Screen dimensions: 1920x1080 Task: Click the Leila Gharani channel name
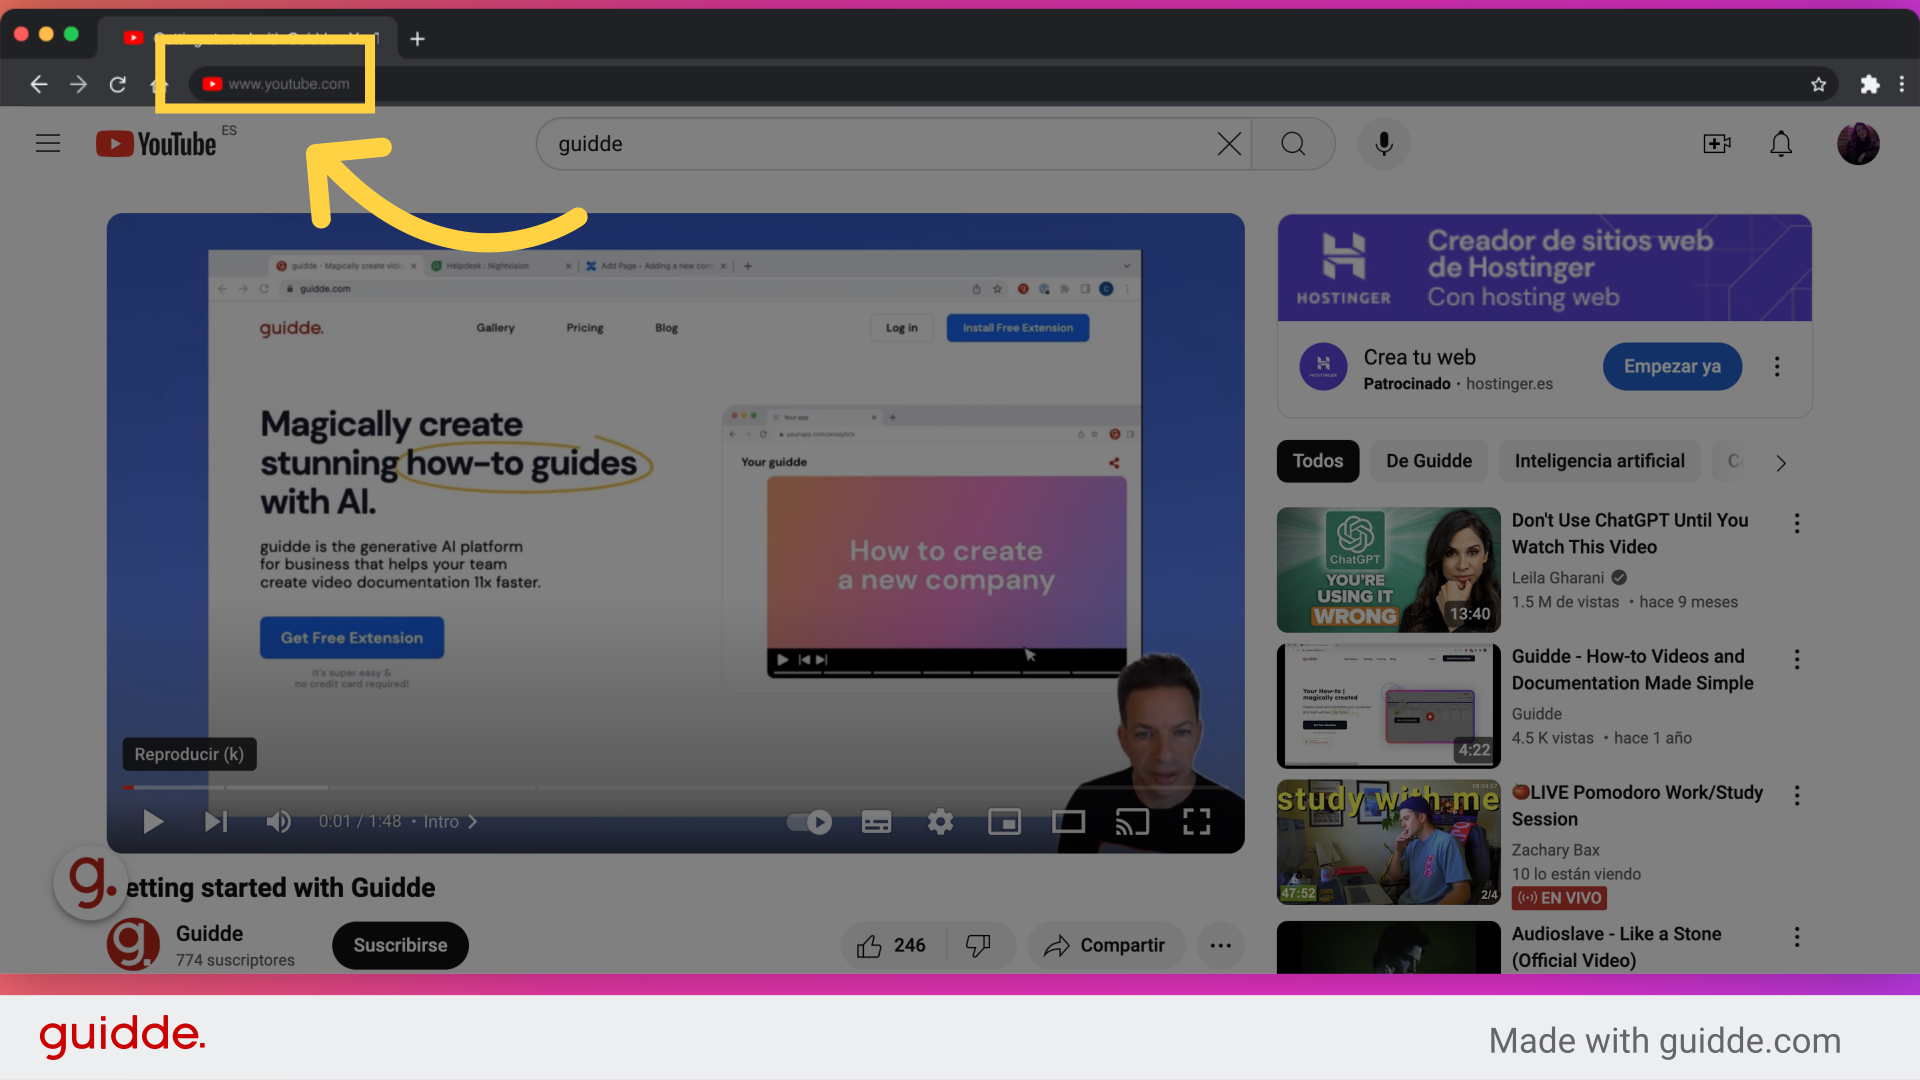[x=1557, y=578]
